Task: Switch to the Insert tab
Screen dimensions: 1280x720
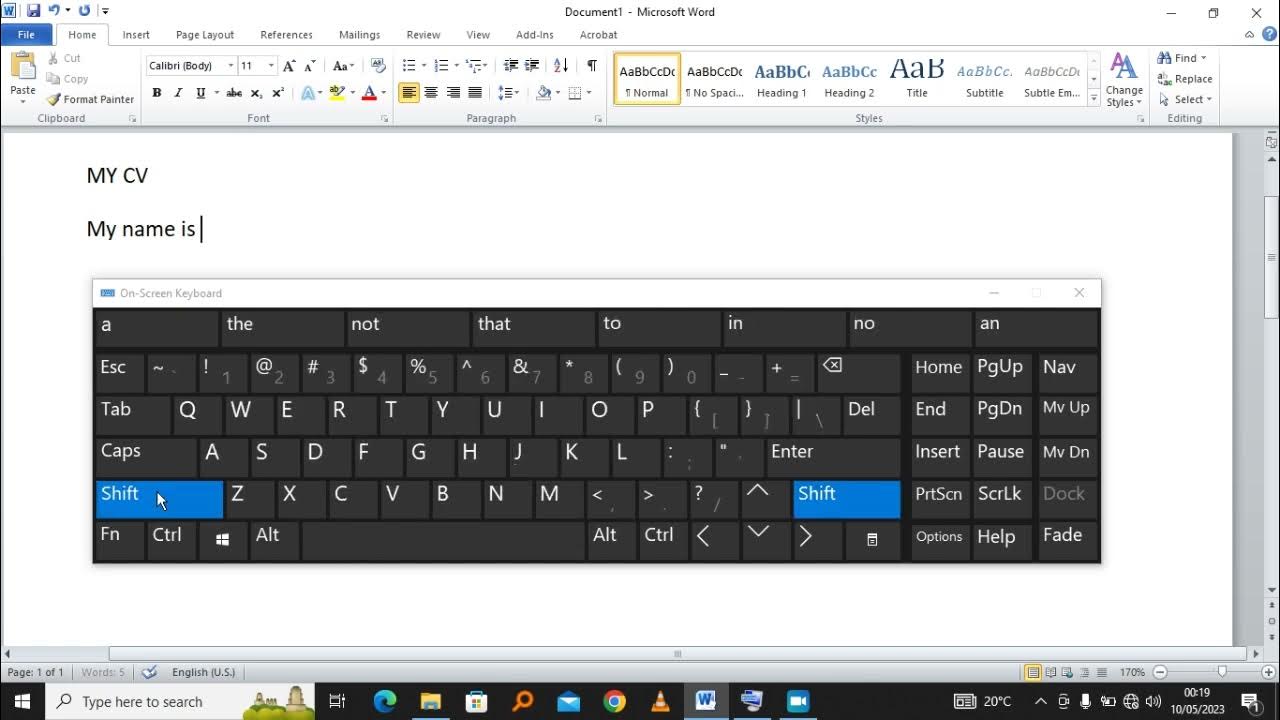Action: click(136, 35)
